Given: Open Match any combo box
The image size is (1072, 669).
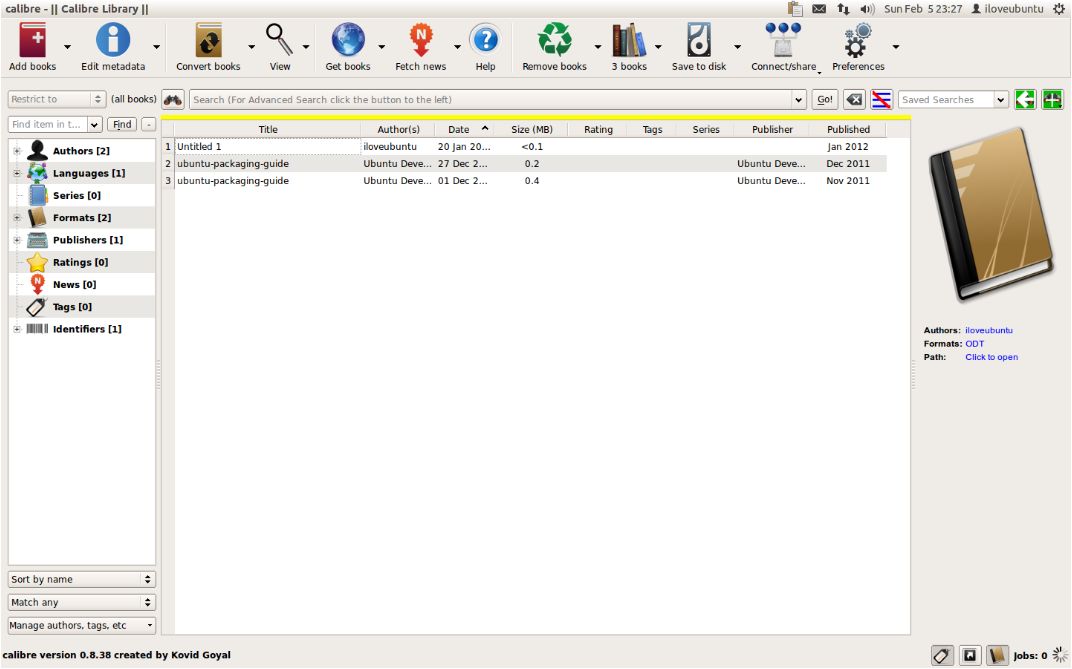Looking at the screenshot, I should pos(81,603).
